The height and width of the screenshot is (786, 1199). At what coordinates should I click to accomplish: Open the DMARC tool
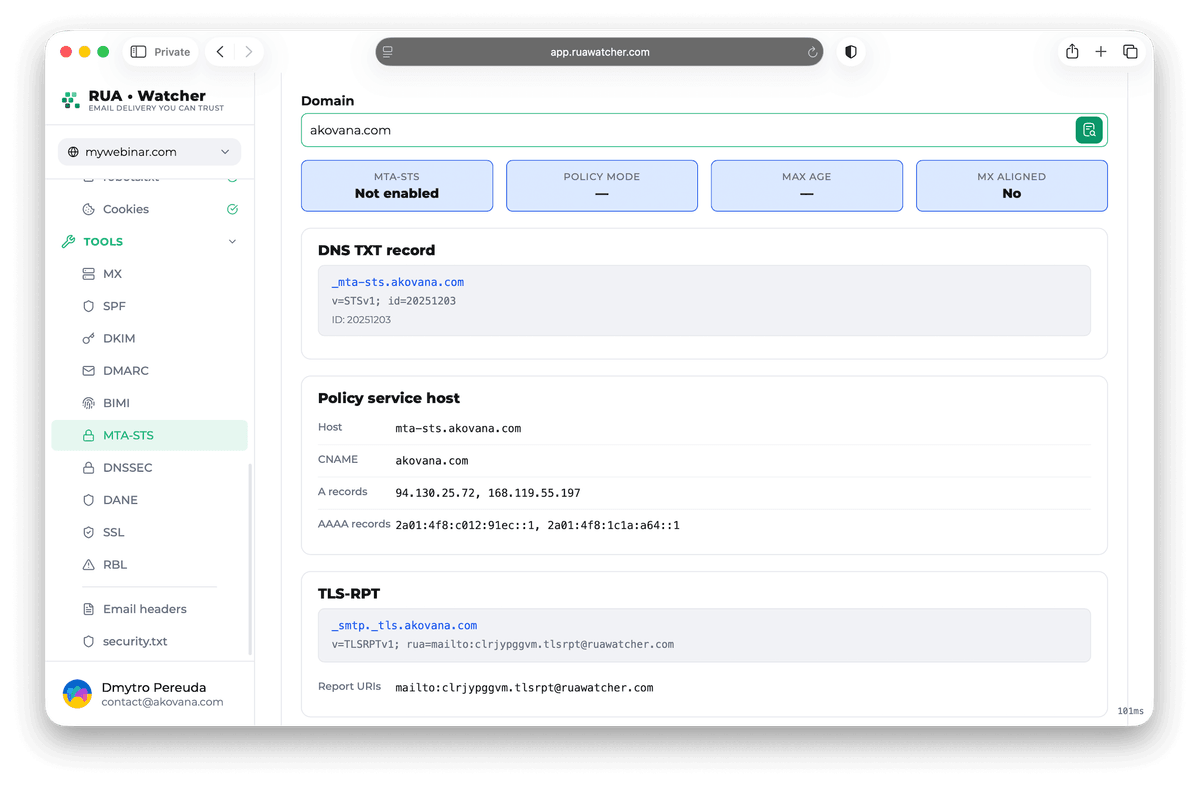click(149, 371)
